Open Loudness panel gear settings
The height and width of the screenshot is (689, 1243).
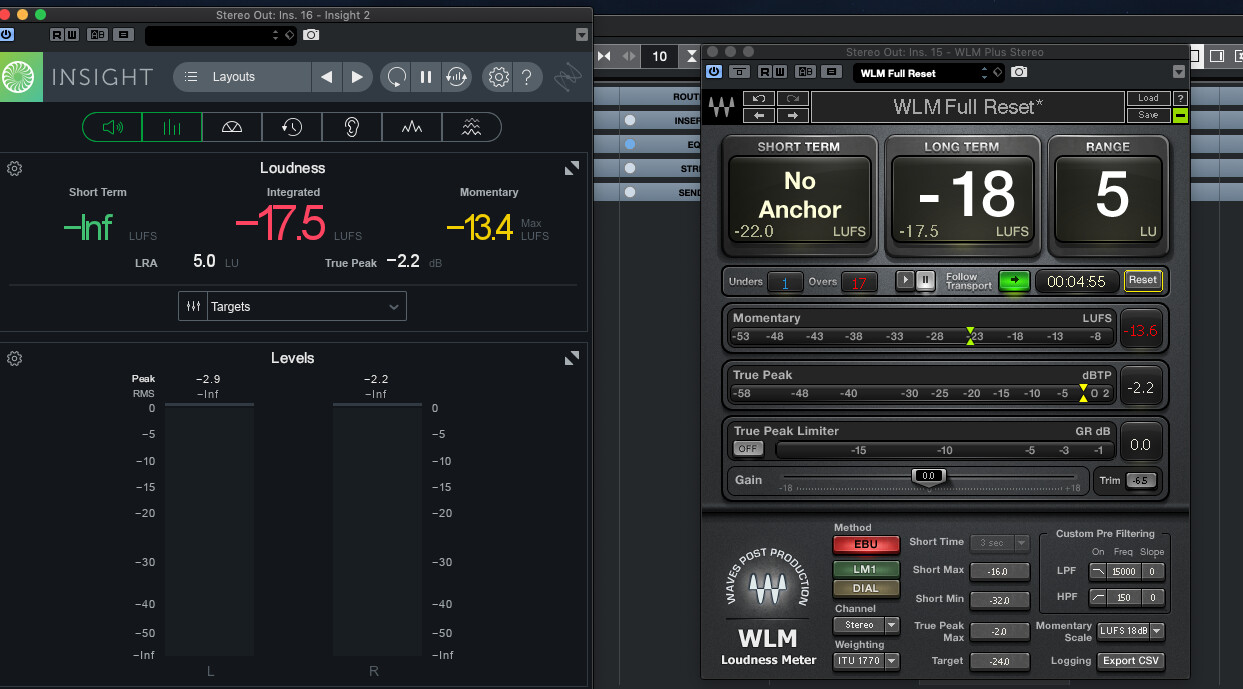point(14,168)
